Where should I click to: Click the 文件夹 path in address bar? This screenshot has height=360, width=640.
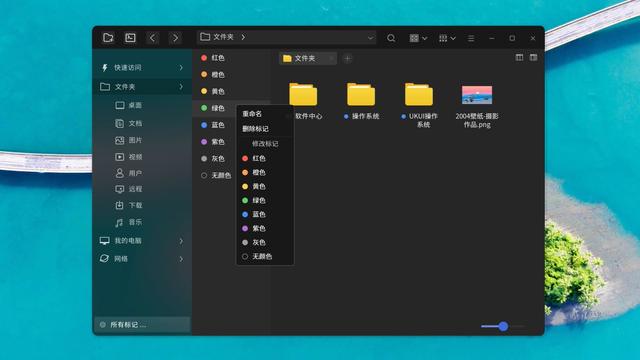tap(223, 37)
